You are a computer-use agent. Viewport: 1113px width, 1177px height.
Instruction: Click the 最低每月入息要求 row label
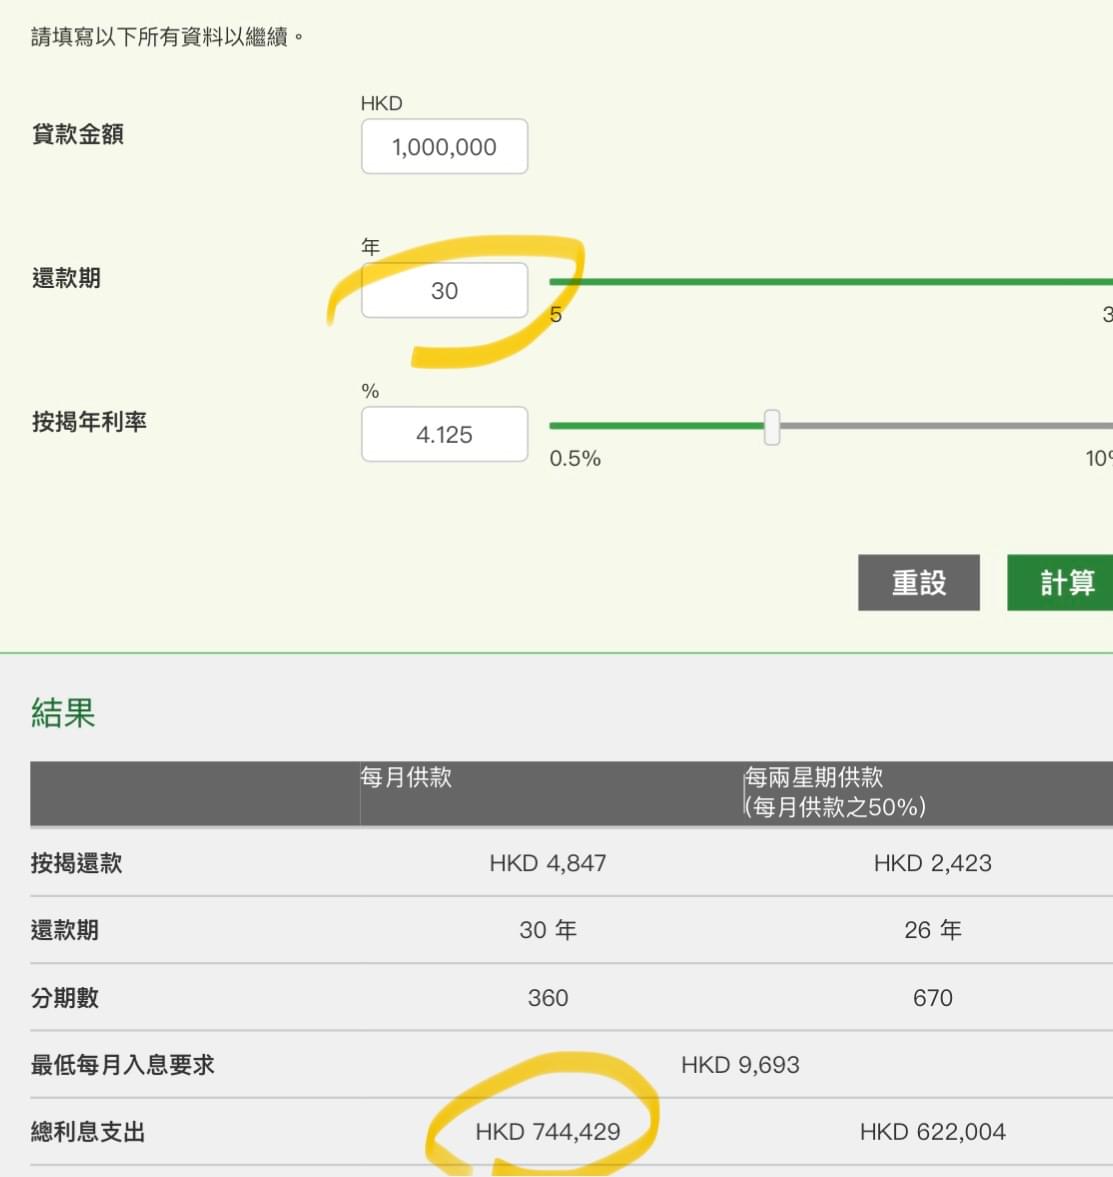tap(122, 1065)
